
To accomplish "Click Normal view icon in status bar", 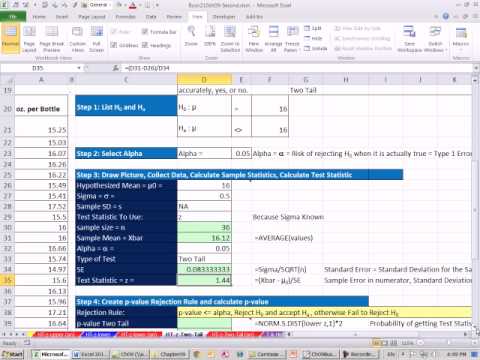I will click(x=377, y=343).
